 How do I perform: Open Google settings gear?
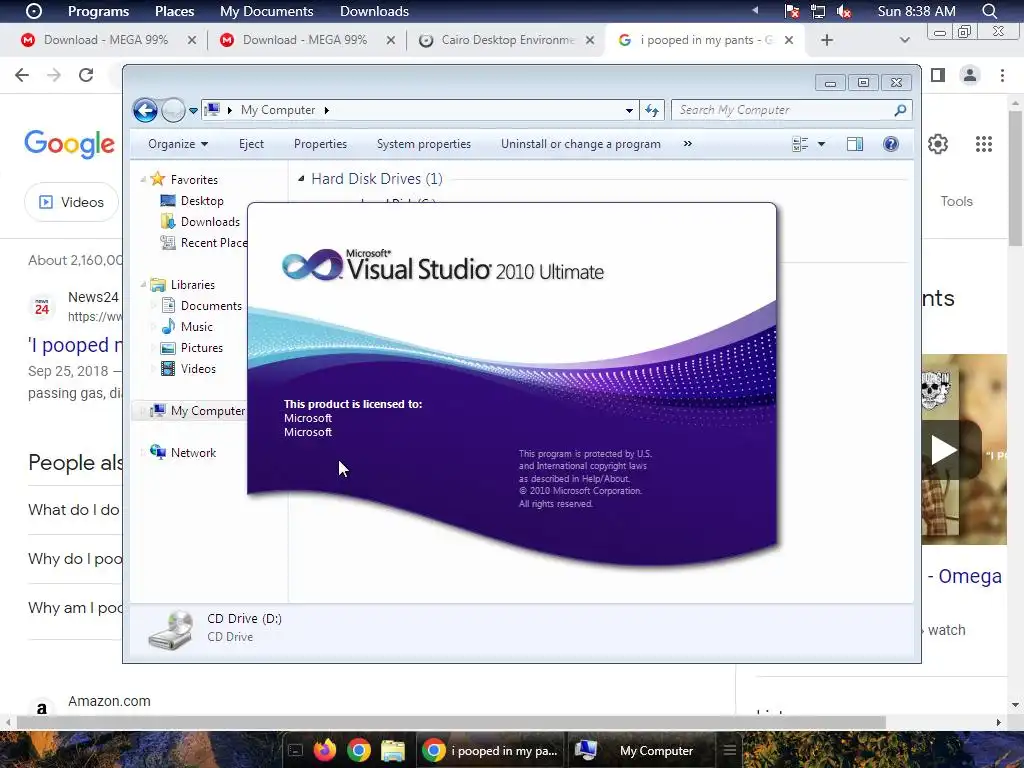[938, 144]
